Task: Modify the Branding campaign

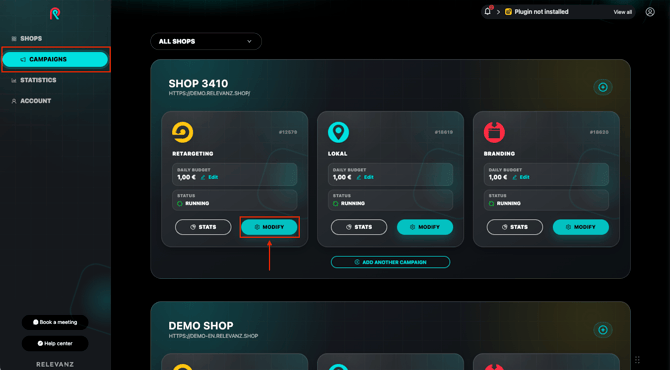Action: [581, 227]
